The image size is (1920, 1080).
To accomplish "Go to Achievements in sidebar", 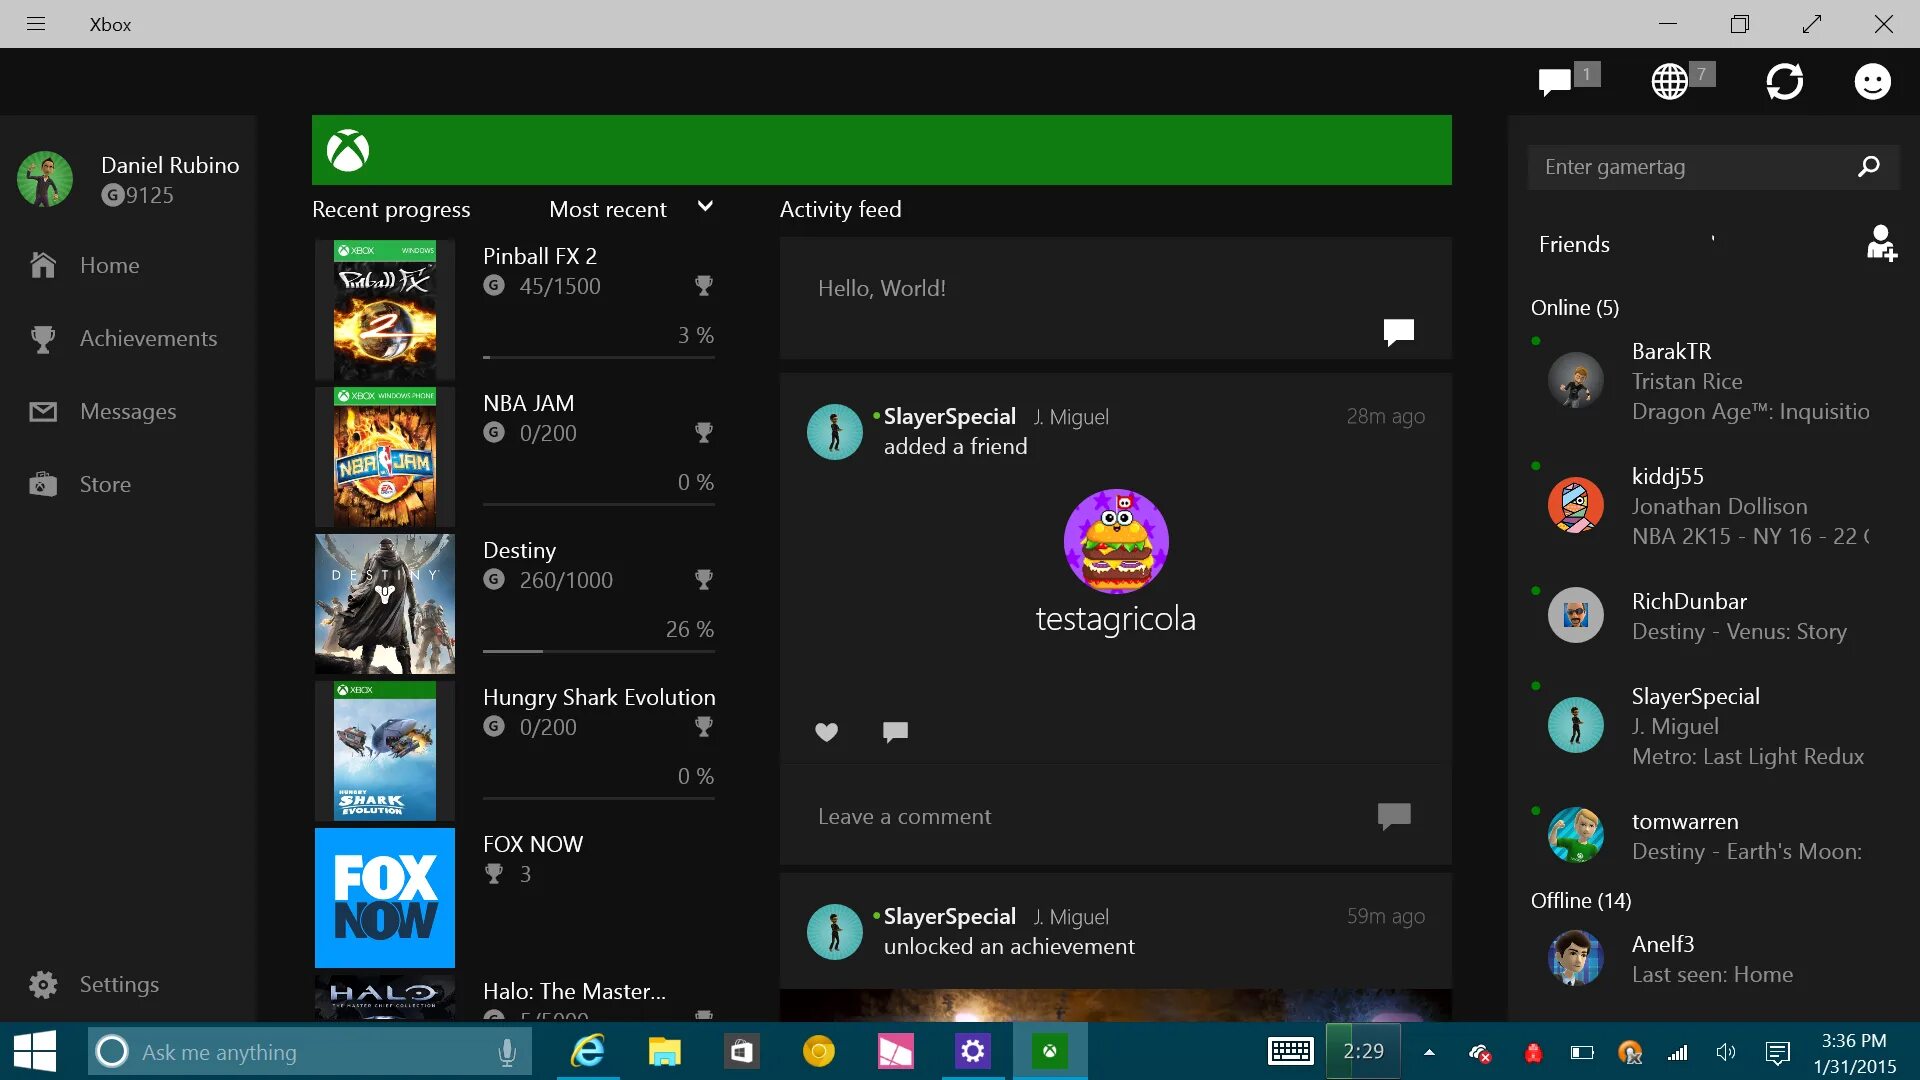I will [148, 339].
